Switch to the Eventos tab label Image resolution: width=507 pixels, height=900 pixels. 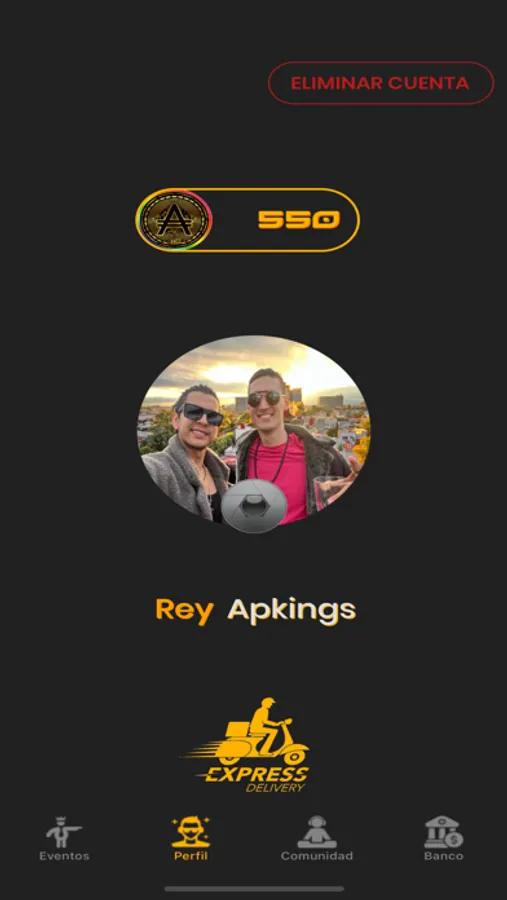point(64,856)
